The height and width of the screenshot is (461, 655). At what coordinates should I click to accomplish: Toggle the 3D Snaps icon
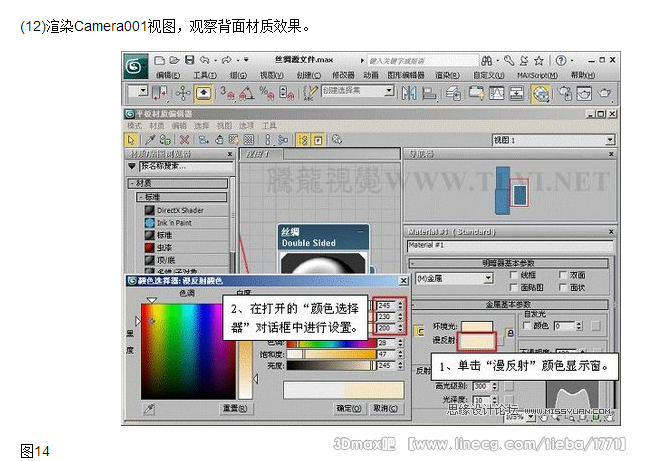[227, 92]
